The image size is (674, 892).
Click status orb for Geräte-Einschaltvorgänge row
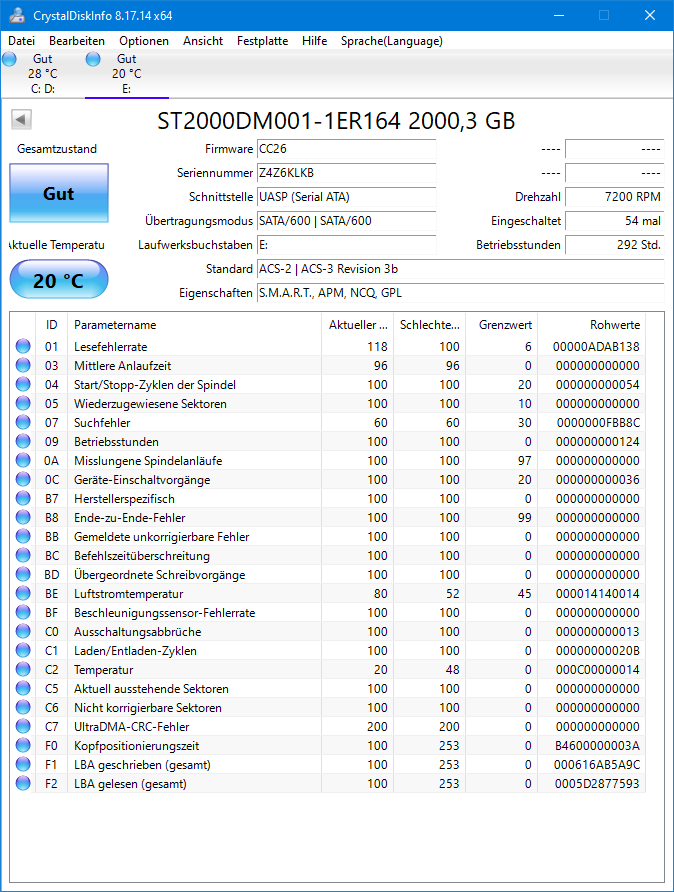click(23, 480)
